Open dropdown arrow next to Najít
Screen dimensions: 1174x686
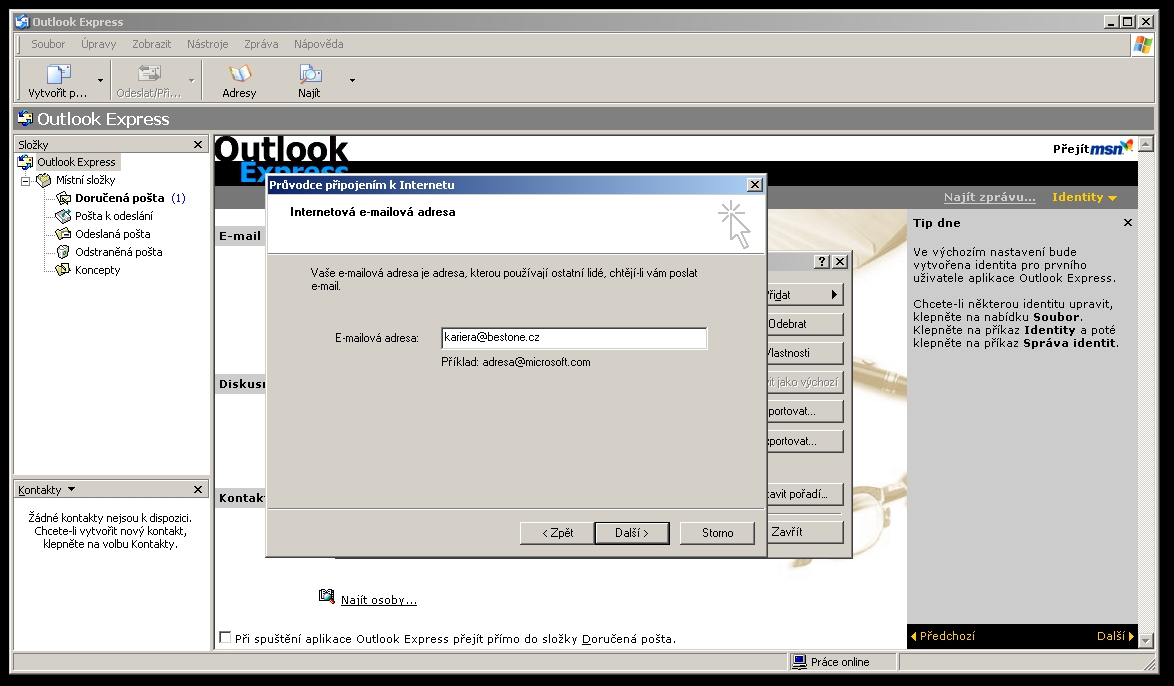pos(352,80)
